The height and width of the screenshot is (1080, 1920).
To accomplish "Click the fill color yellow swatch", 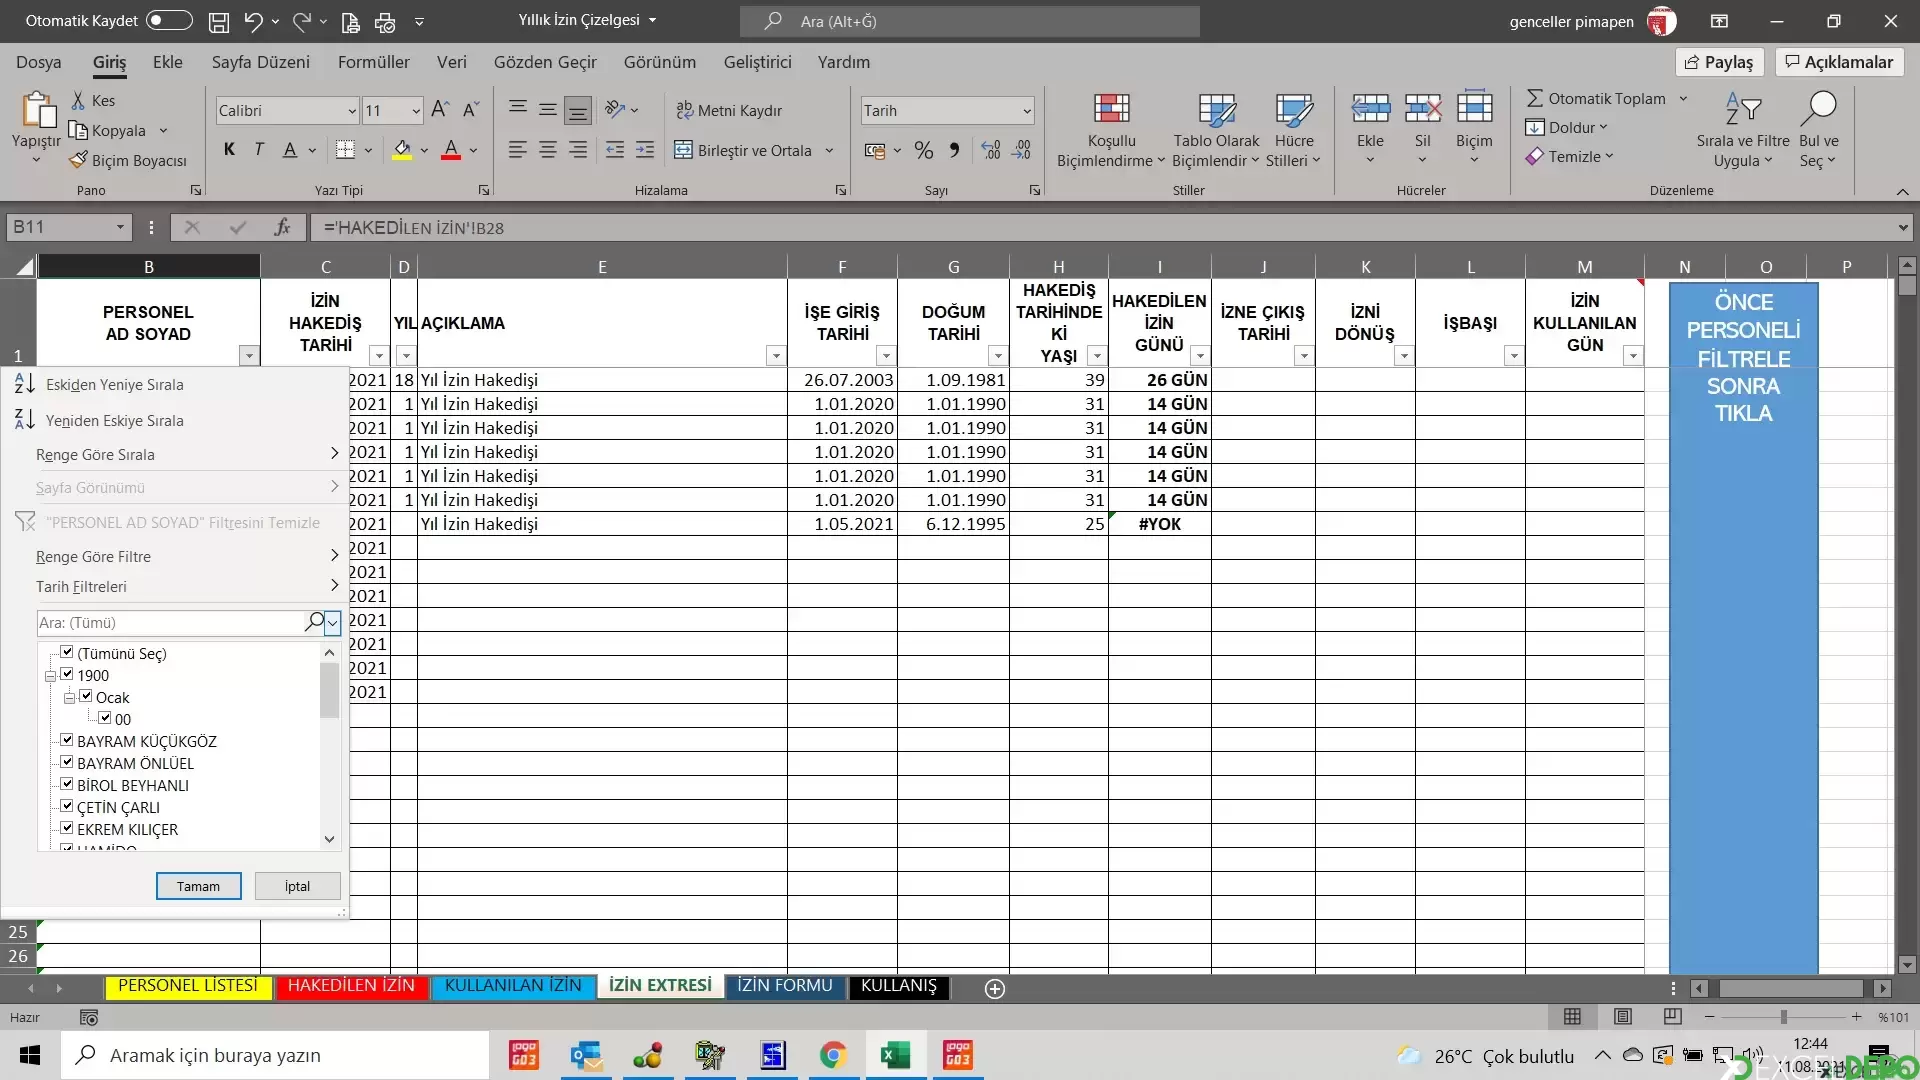I will [x=402, y=150].
